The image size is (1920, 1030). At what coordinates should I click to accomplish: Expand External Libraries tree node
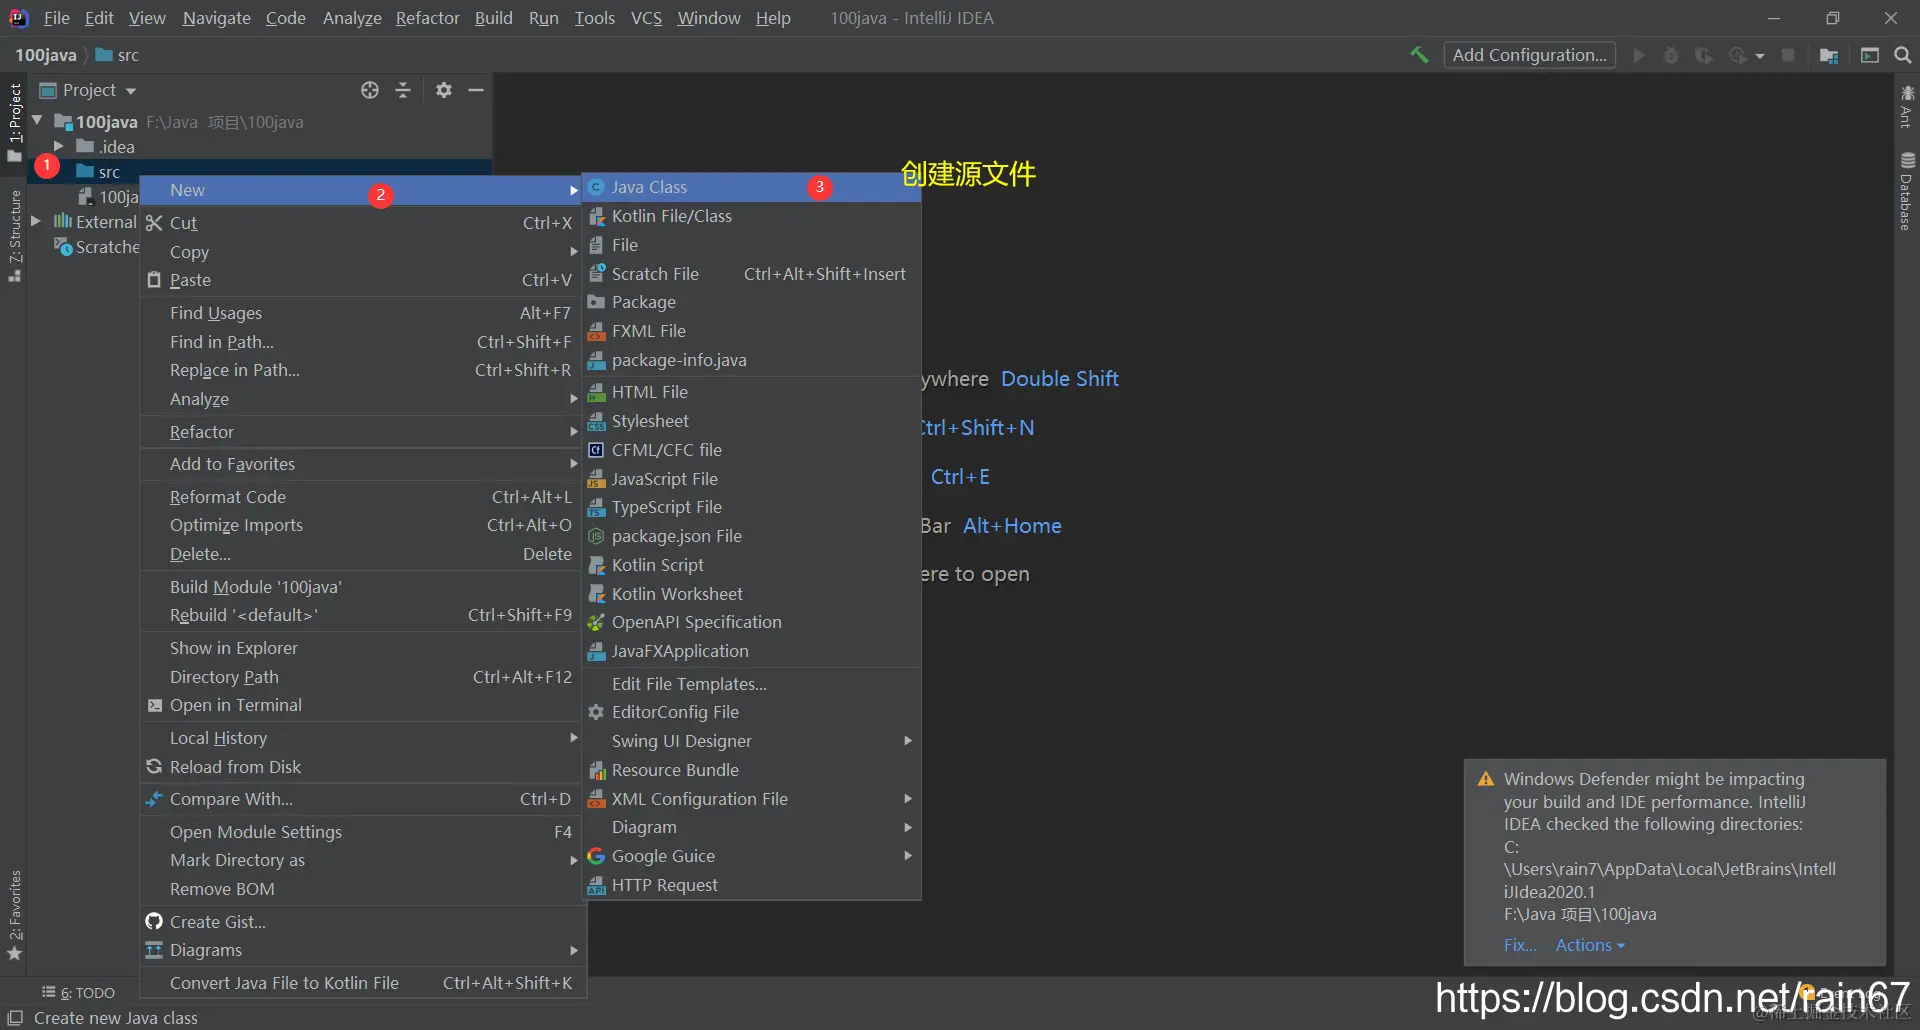tap(37, 221)
